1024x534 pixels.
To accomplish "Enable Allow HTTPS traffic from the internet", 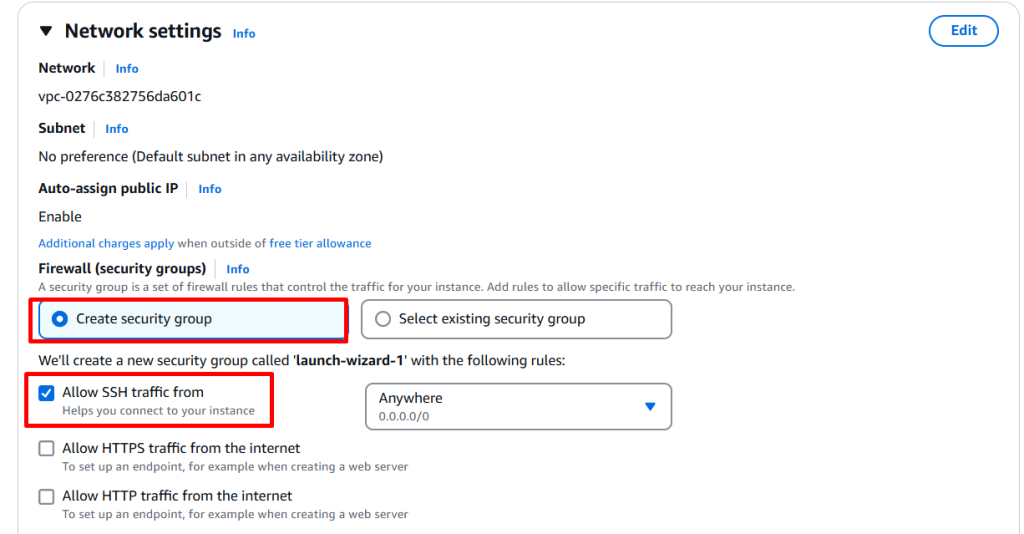I will point(46,449).
